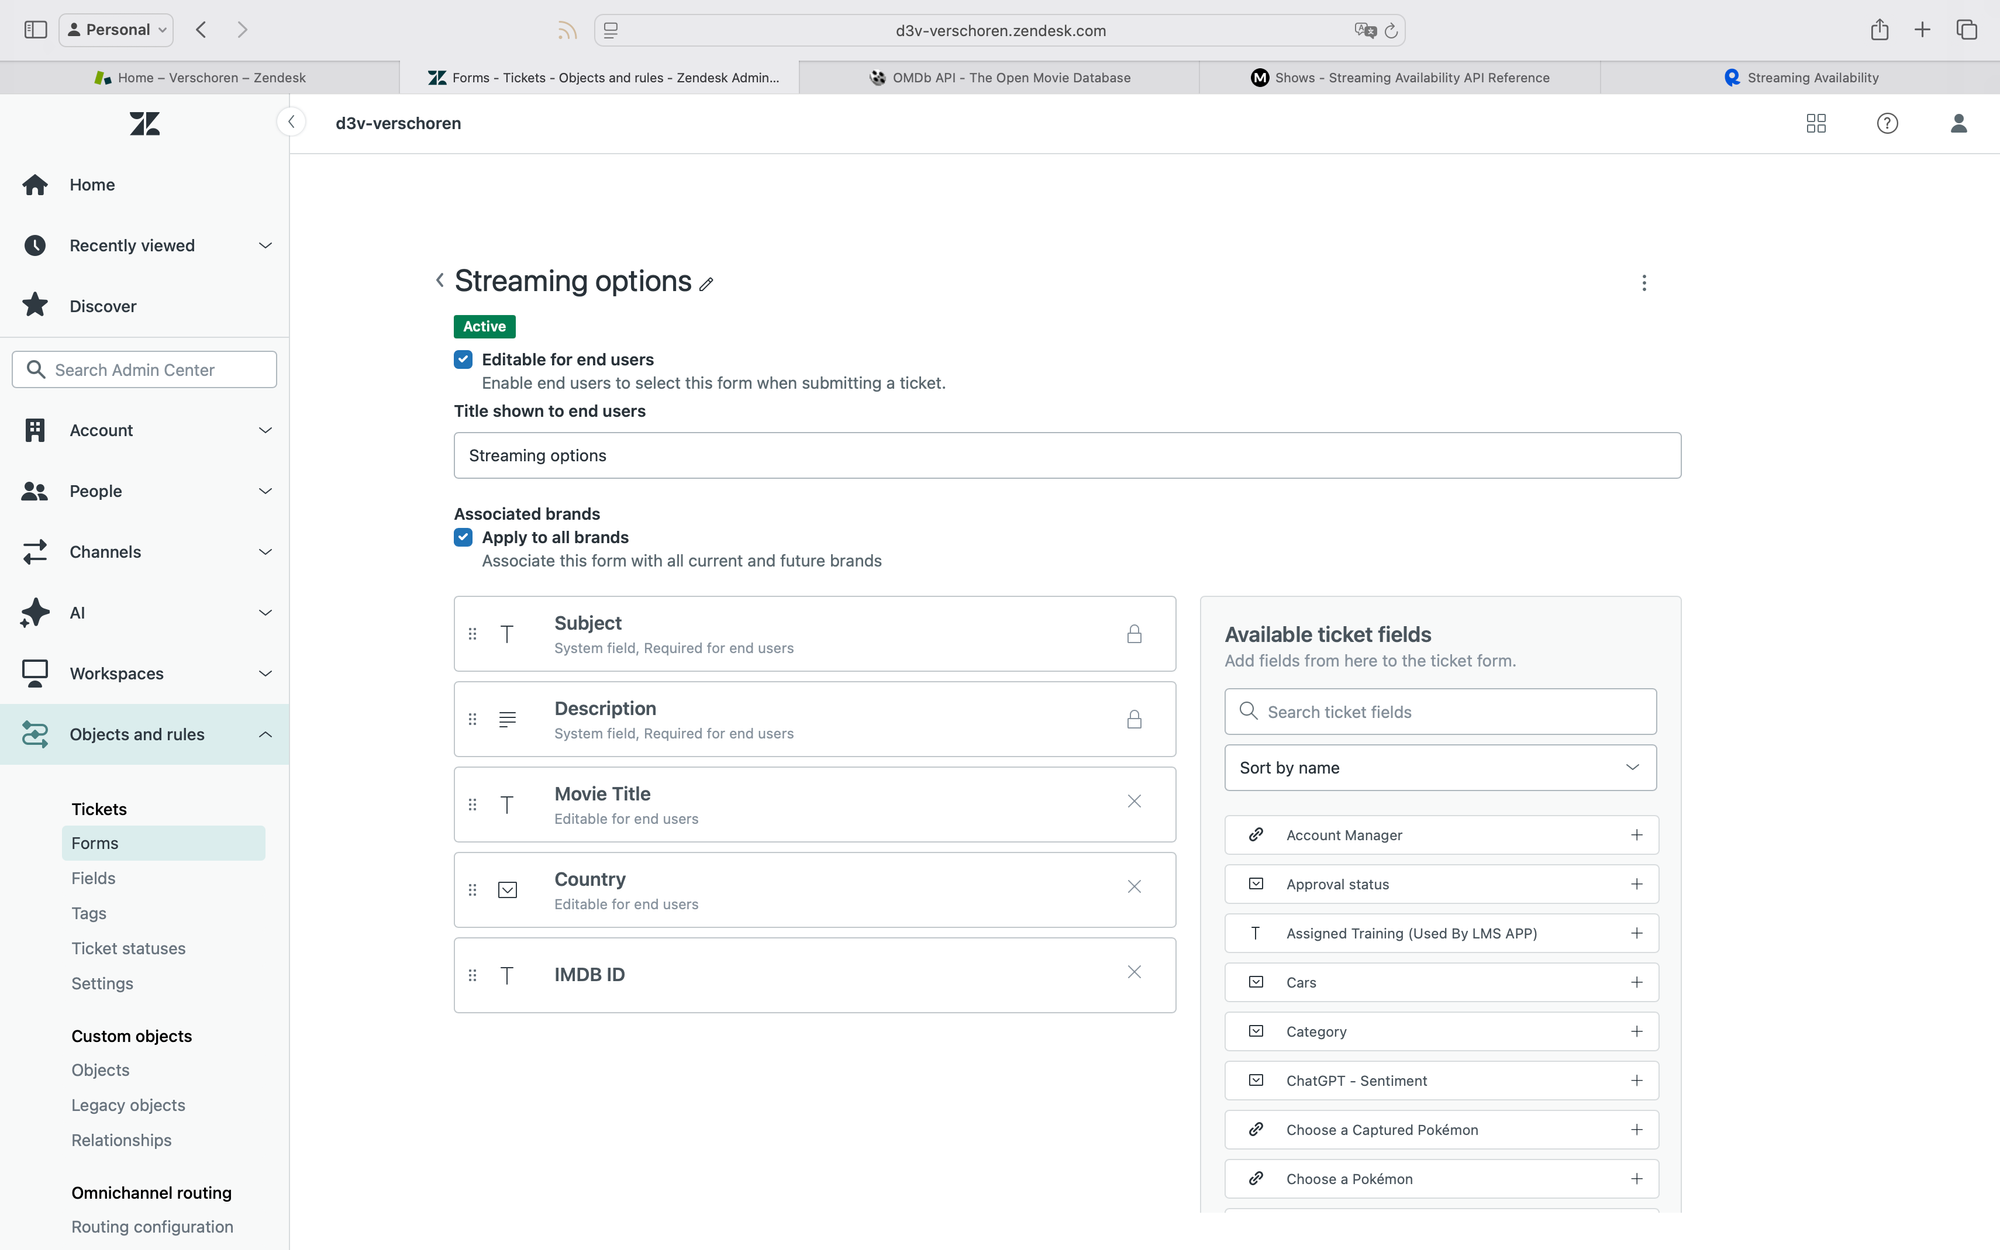Open the Fields page under Tickets
The height and width of the screenshot is (1250, 2000).
[93, 878]
